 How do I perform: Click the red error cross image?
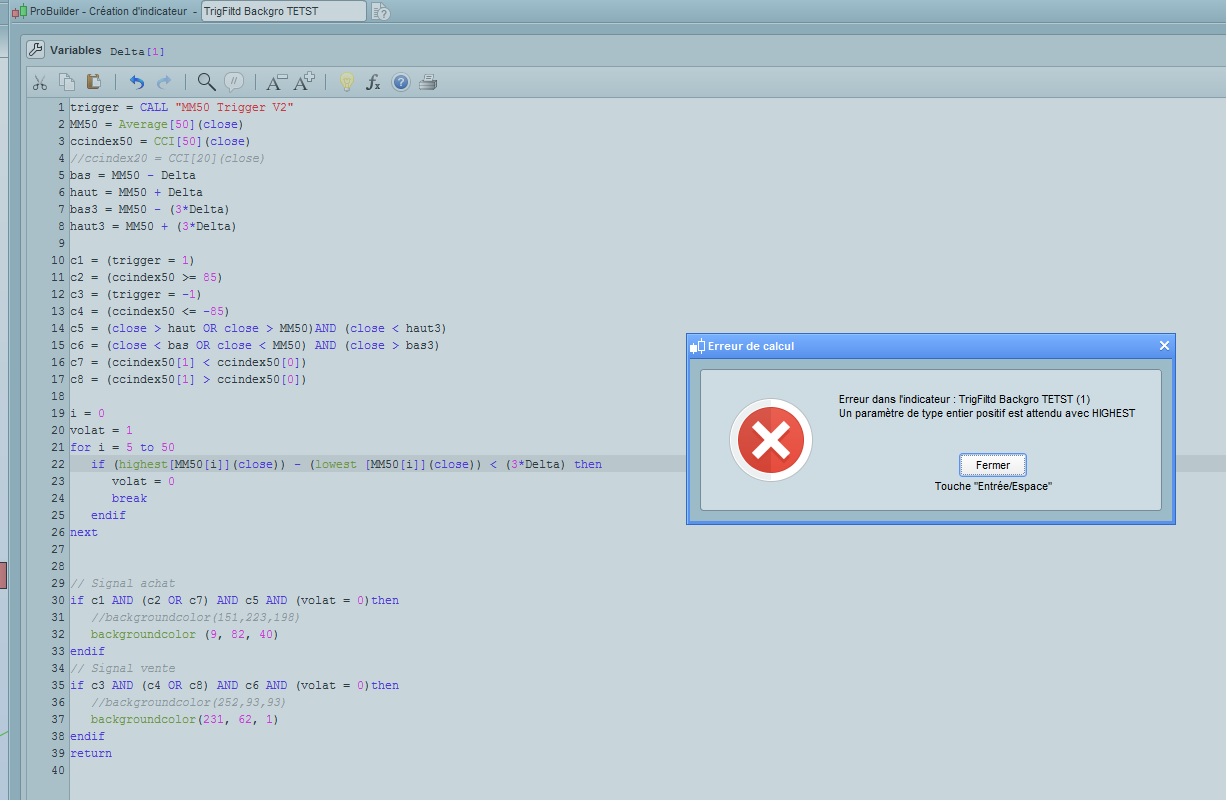tap(771, 440)
